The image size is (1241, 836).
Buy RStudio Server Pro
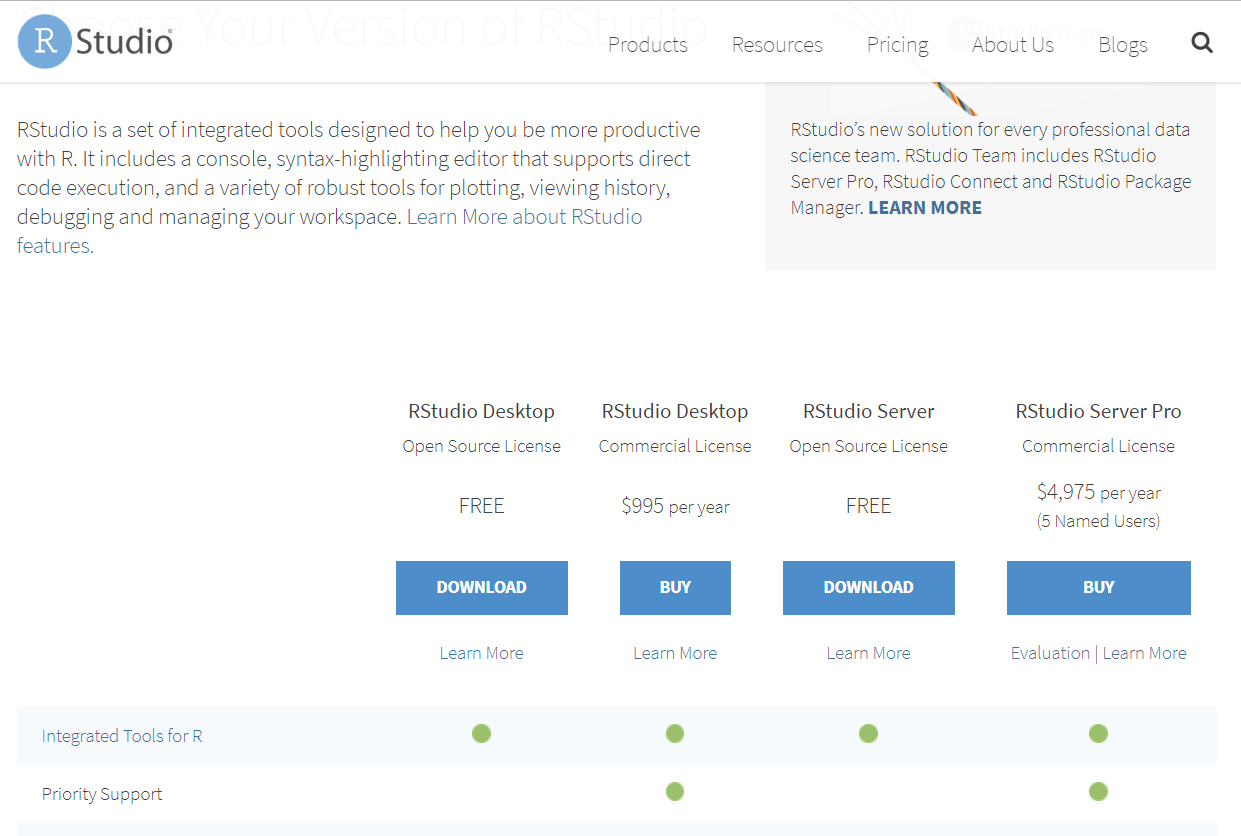1099,588
